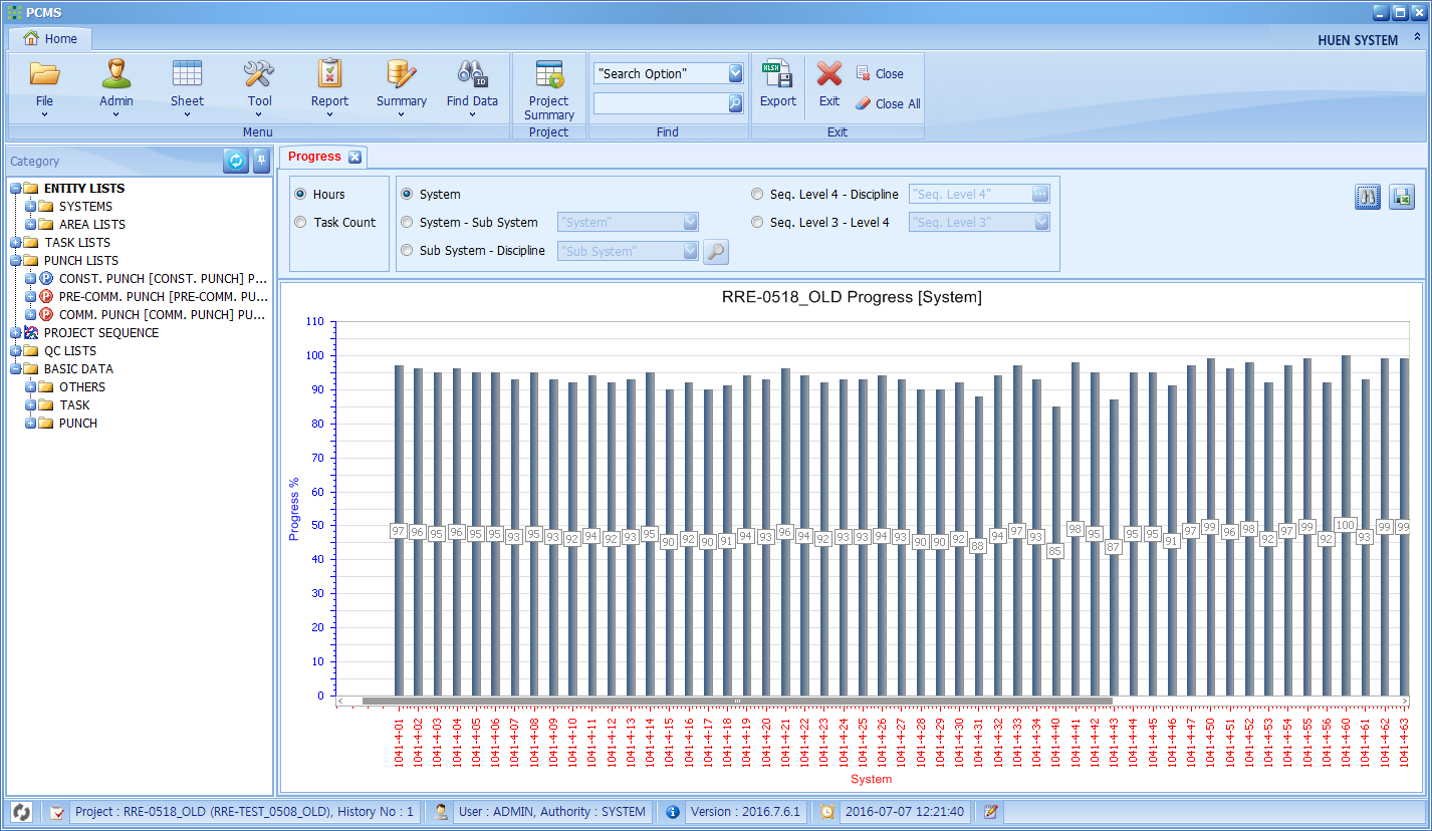Select System - Sub System radio option
This screenshot has height=831, width=1432.
[x=407, y=223]
